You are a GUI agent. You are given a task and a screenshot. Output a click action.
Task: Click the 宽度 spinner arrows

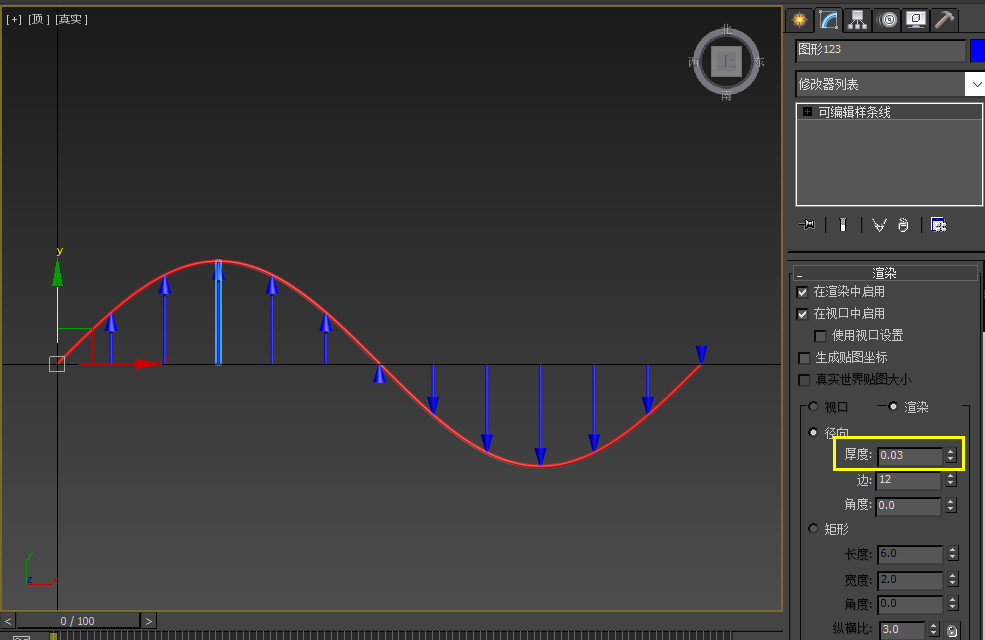[x=953, y=579]
